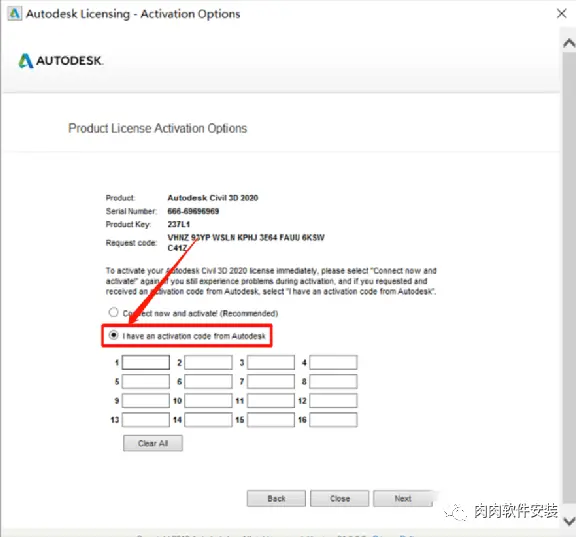
Task: Click the request code starting with VHNZ
Action: [246, 242]
